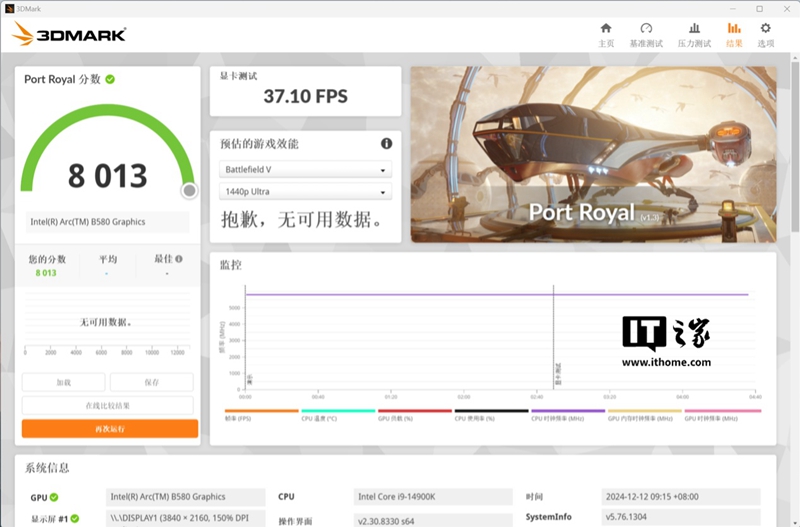
Task: Click the Port Royal preview image
Action: click(593, 154)
